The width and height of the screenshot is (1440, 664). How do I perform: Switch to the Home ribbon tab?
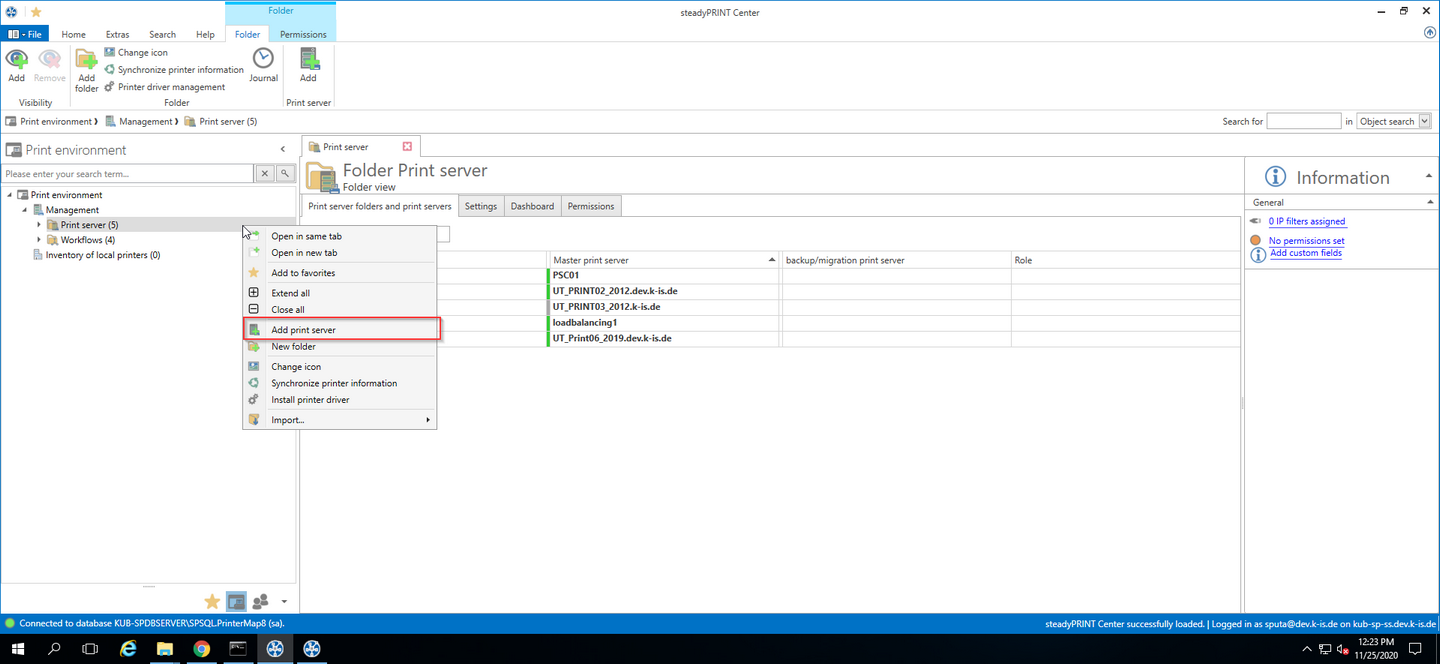point(73,34)
